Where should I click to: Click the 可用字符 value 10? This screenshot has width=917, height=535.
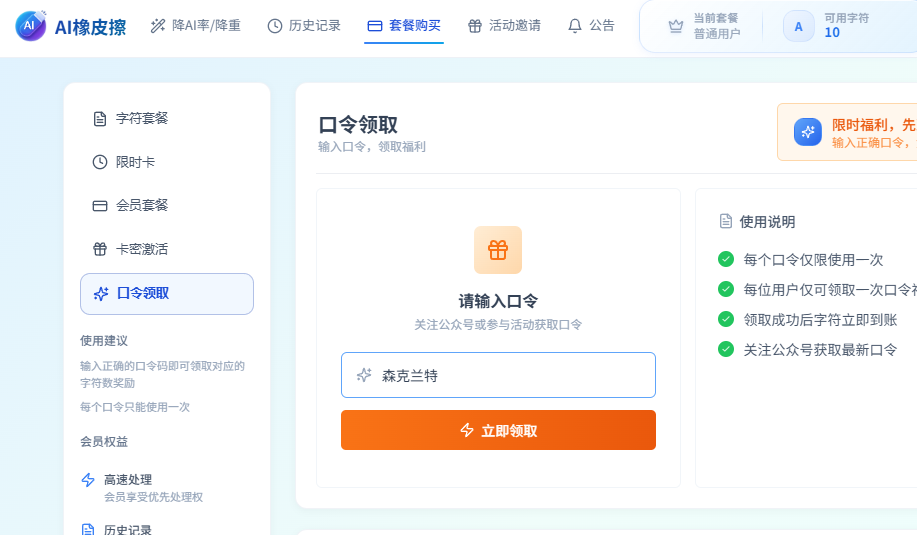pos(832,33)
